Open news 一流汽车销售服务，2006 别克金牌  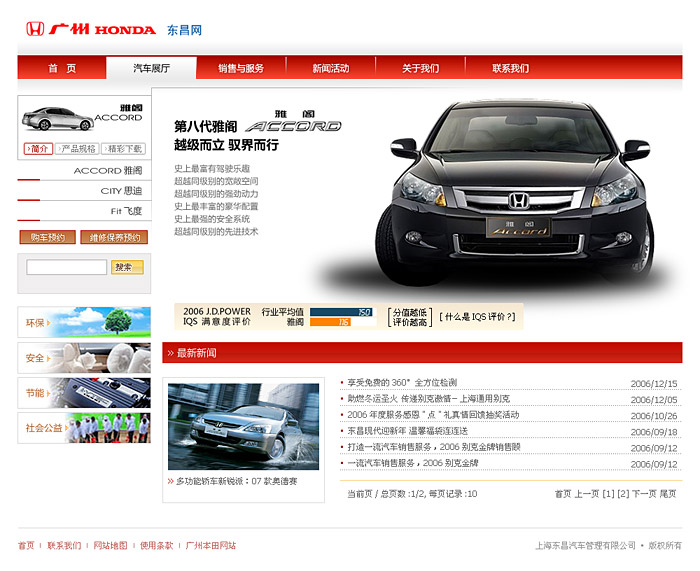[413, 463]
